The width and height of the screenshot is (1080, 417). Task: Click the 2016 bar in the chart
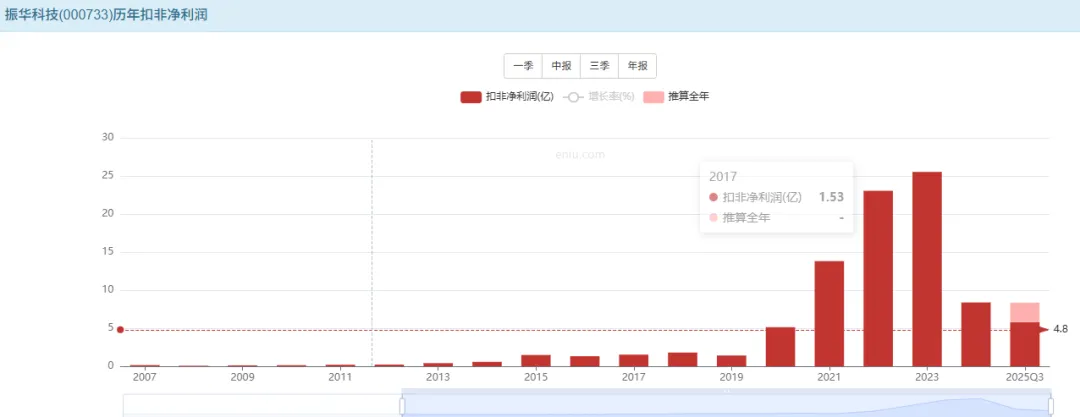point(585,361)
